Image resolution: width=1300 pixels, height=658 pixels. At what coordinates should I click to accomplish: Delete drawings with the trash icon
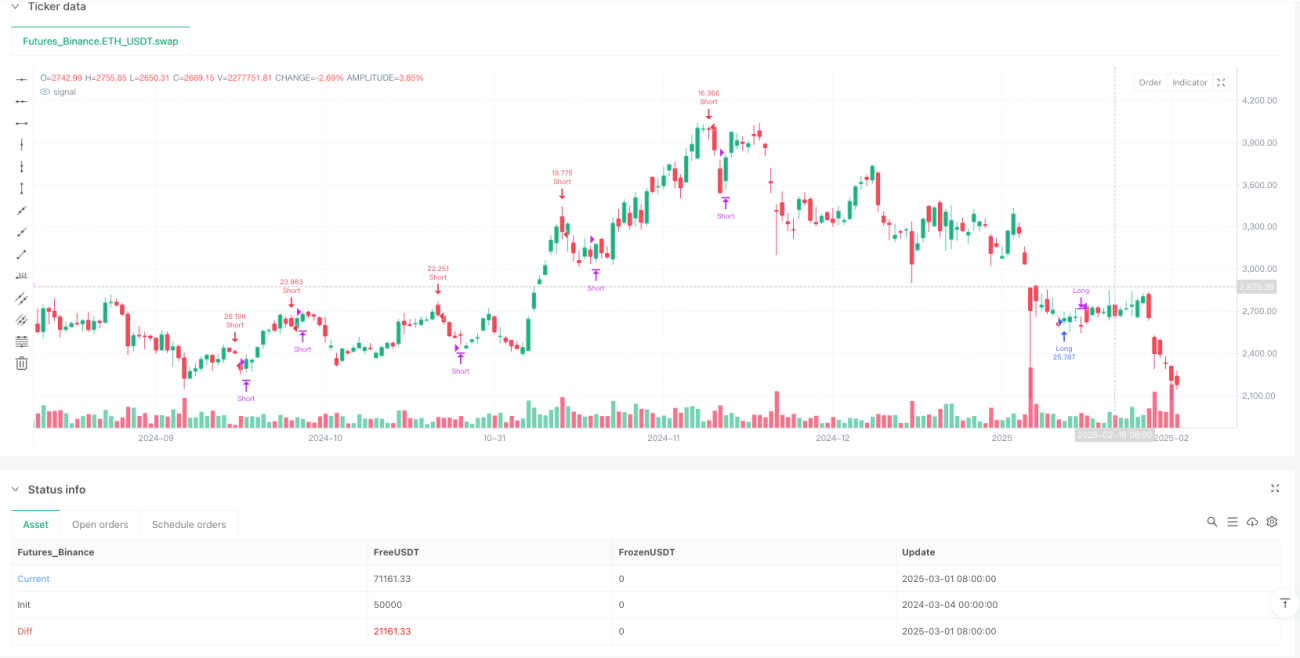click(21, 364)
